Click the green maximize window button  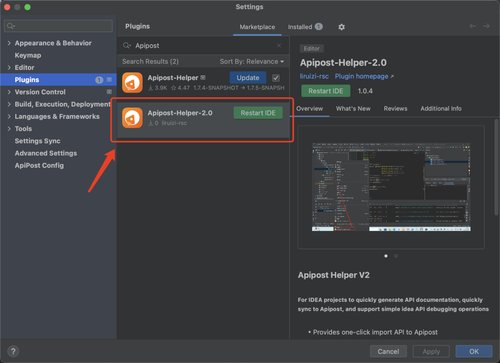click(x=27, y=7)
